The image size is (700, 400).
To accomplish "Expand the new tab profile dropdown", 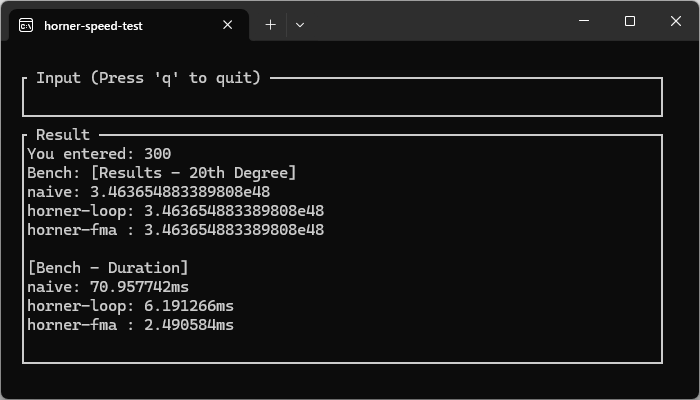I will [300, 25].
